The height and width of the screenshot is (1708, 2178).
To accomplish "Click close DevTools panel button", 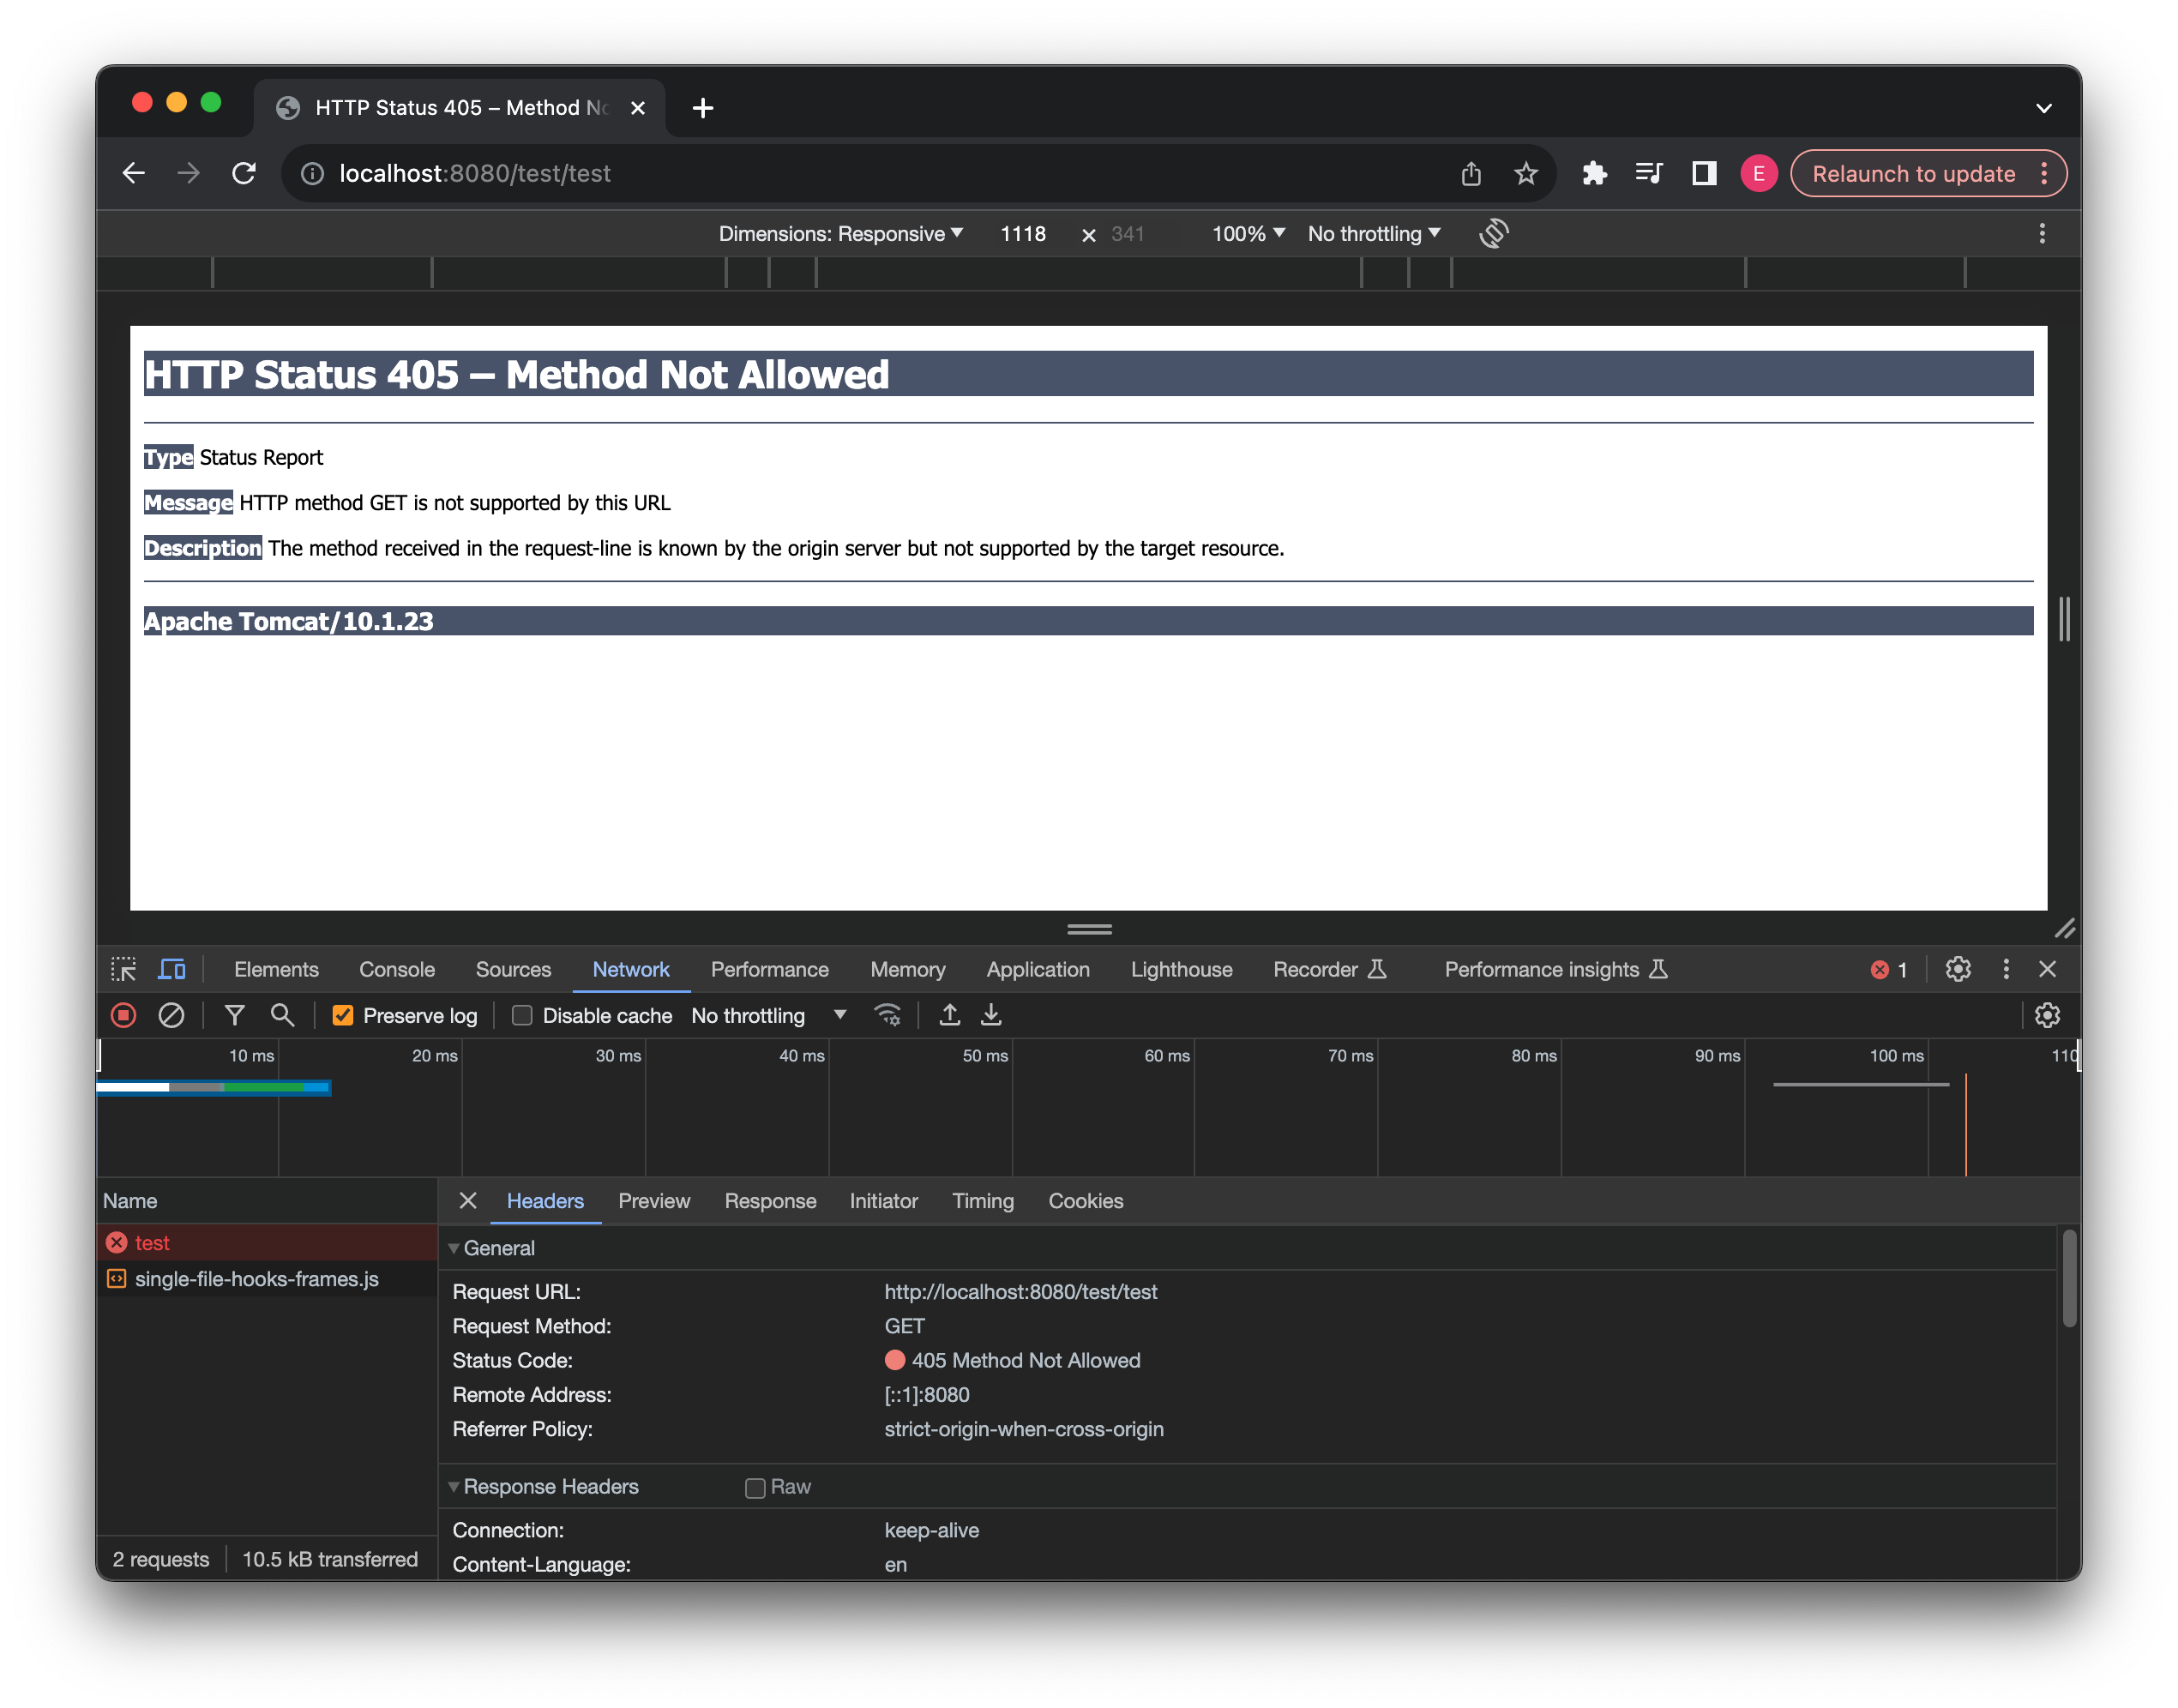I will (x=2047, y=967).
